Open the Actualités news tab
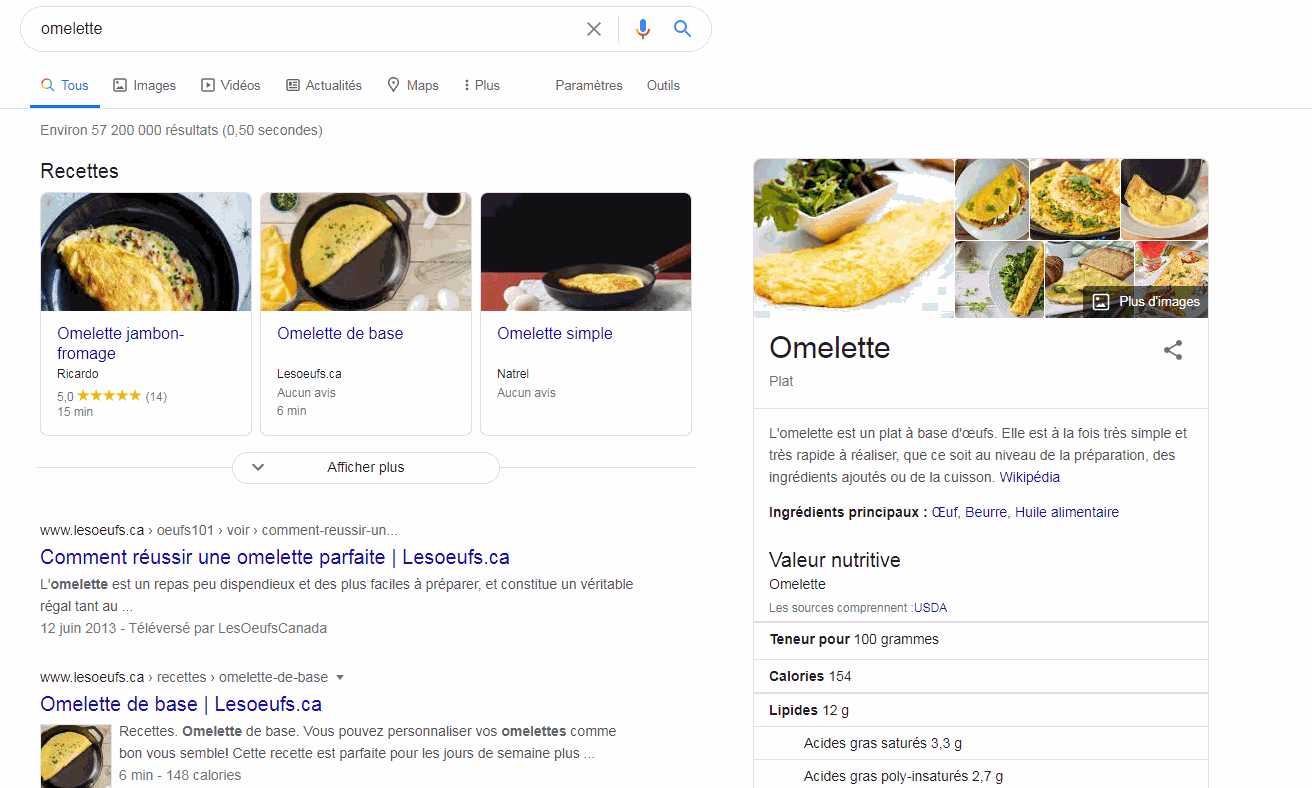 (324, 86)
